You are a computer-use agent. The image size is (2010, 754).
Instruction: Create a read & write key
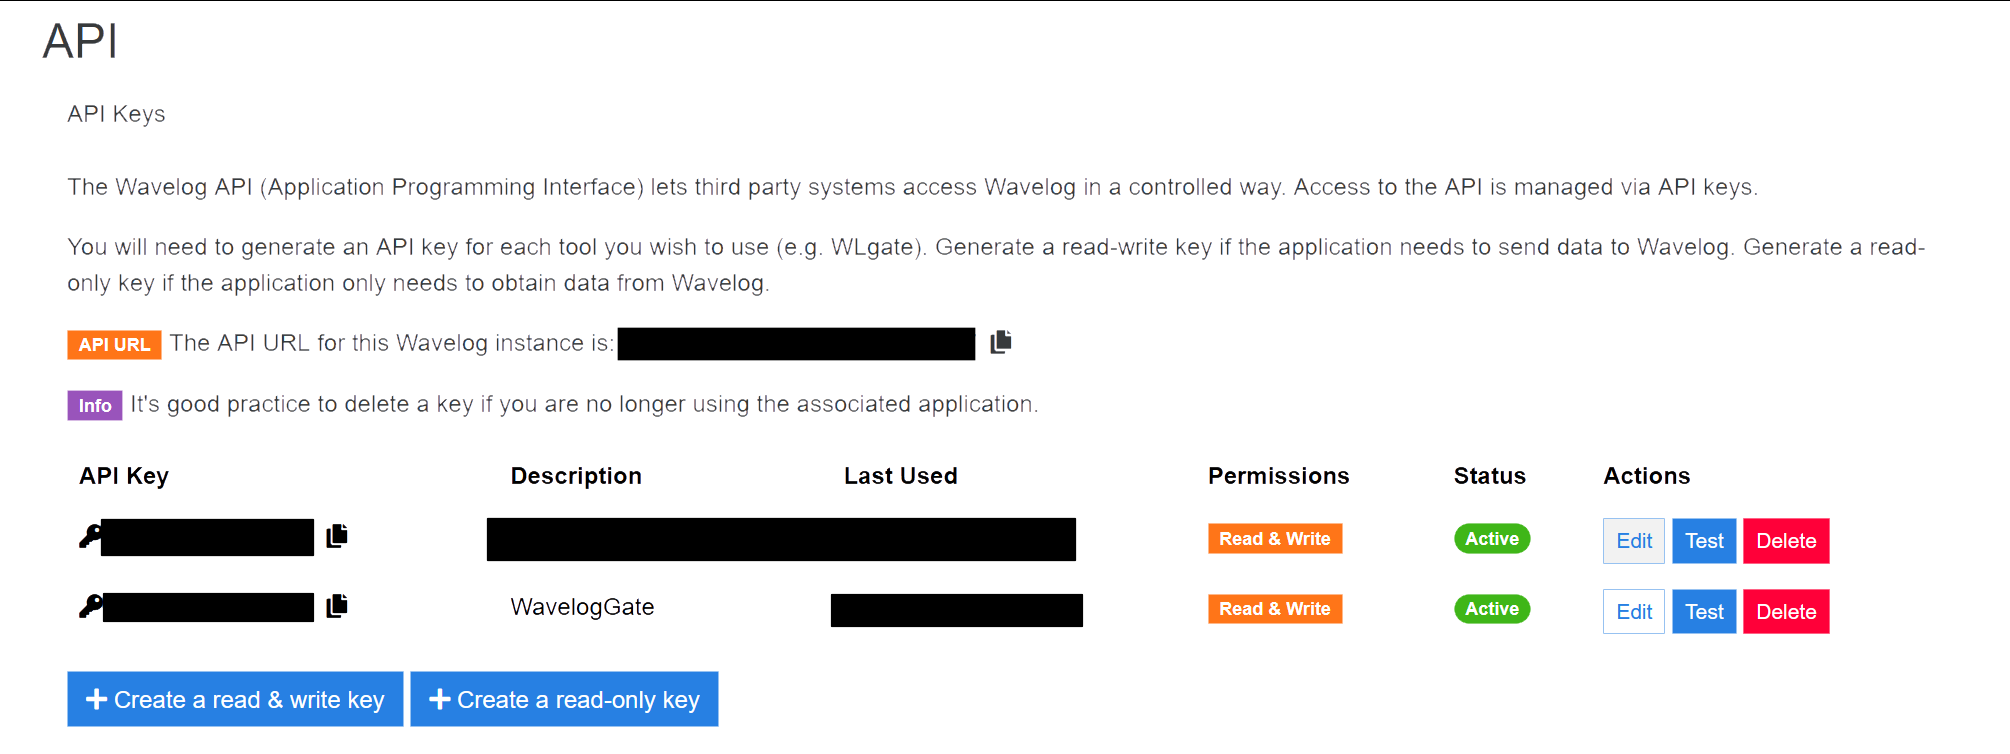tap(235, 699)
